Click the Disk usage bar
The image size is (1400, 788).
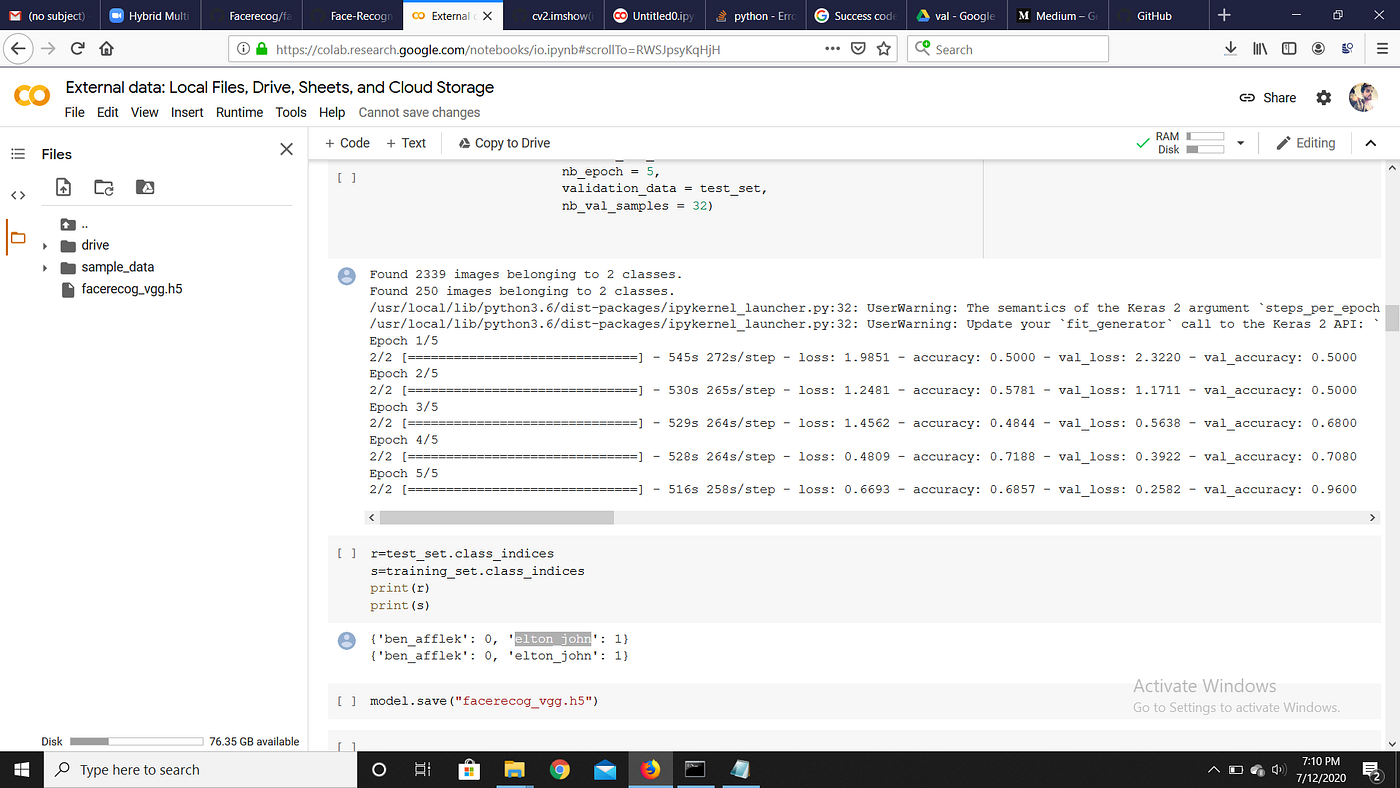136,741
